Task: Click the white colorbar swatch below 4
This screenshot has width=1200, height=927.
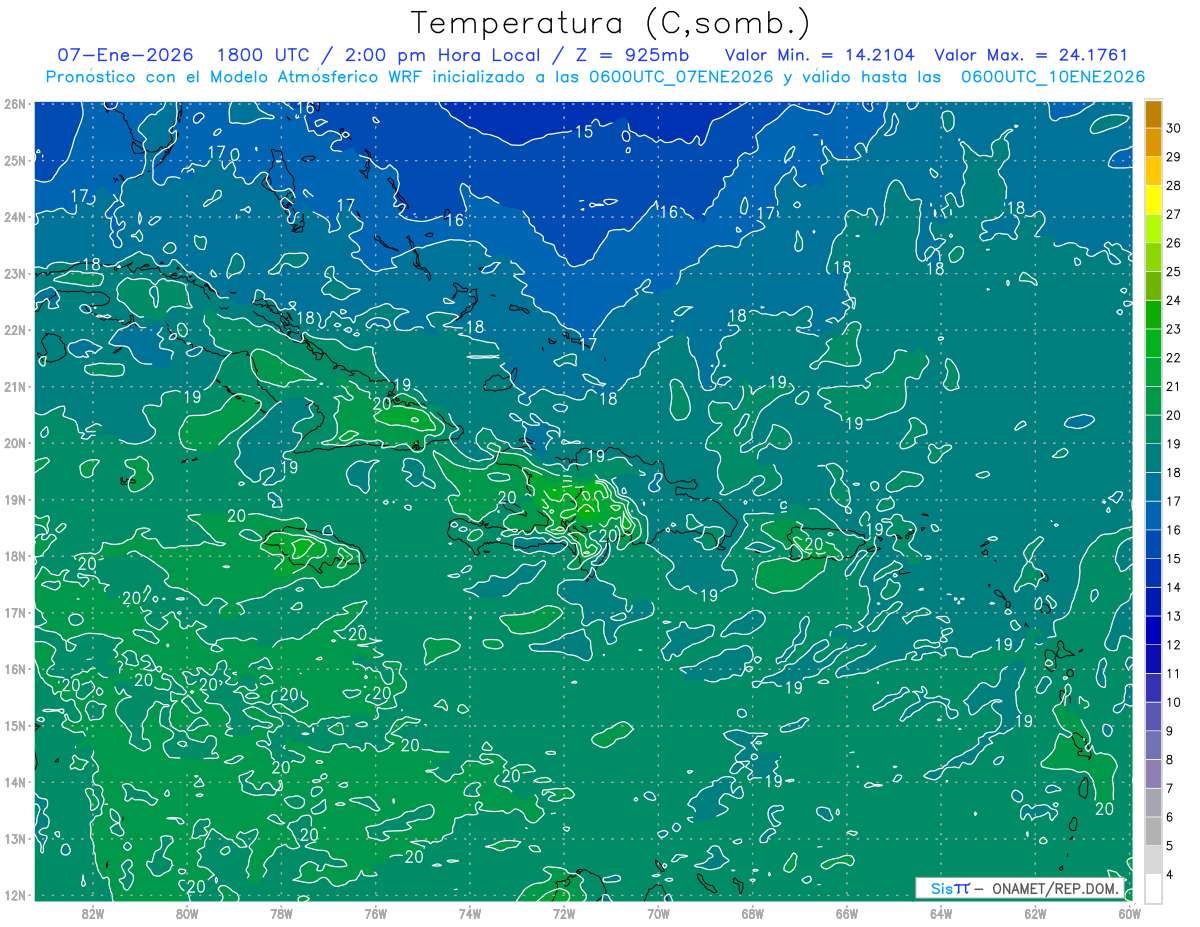Action: click(x=1153, y=888)
